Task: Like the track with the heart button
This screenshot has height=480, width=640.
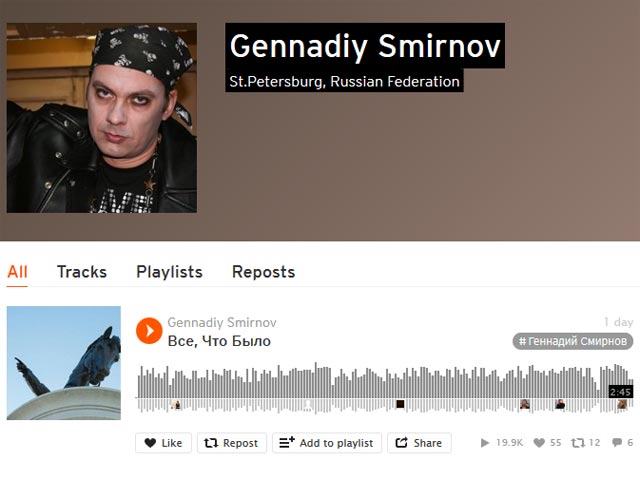Action: coord(163,443)
